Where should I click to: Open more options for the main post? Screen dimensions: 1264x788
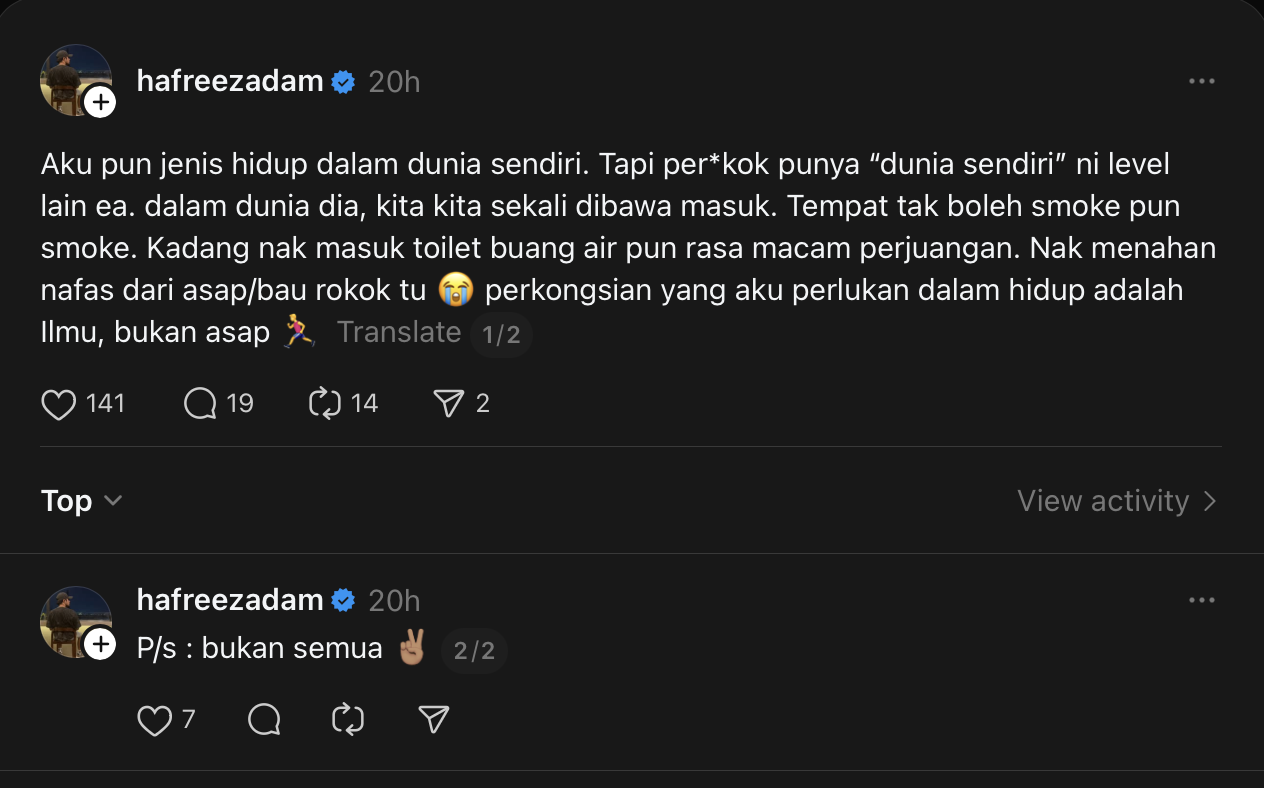click(x=1201, y=82)
